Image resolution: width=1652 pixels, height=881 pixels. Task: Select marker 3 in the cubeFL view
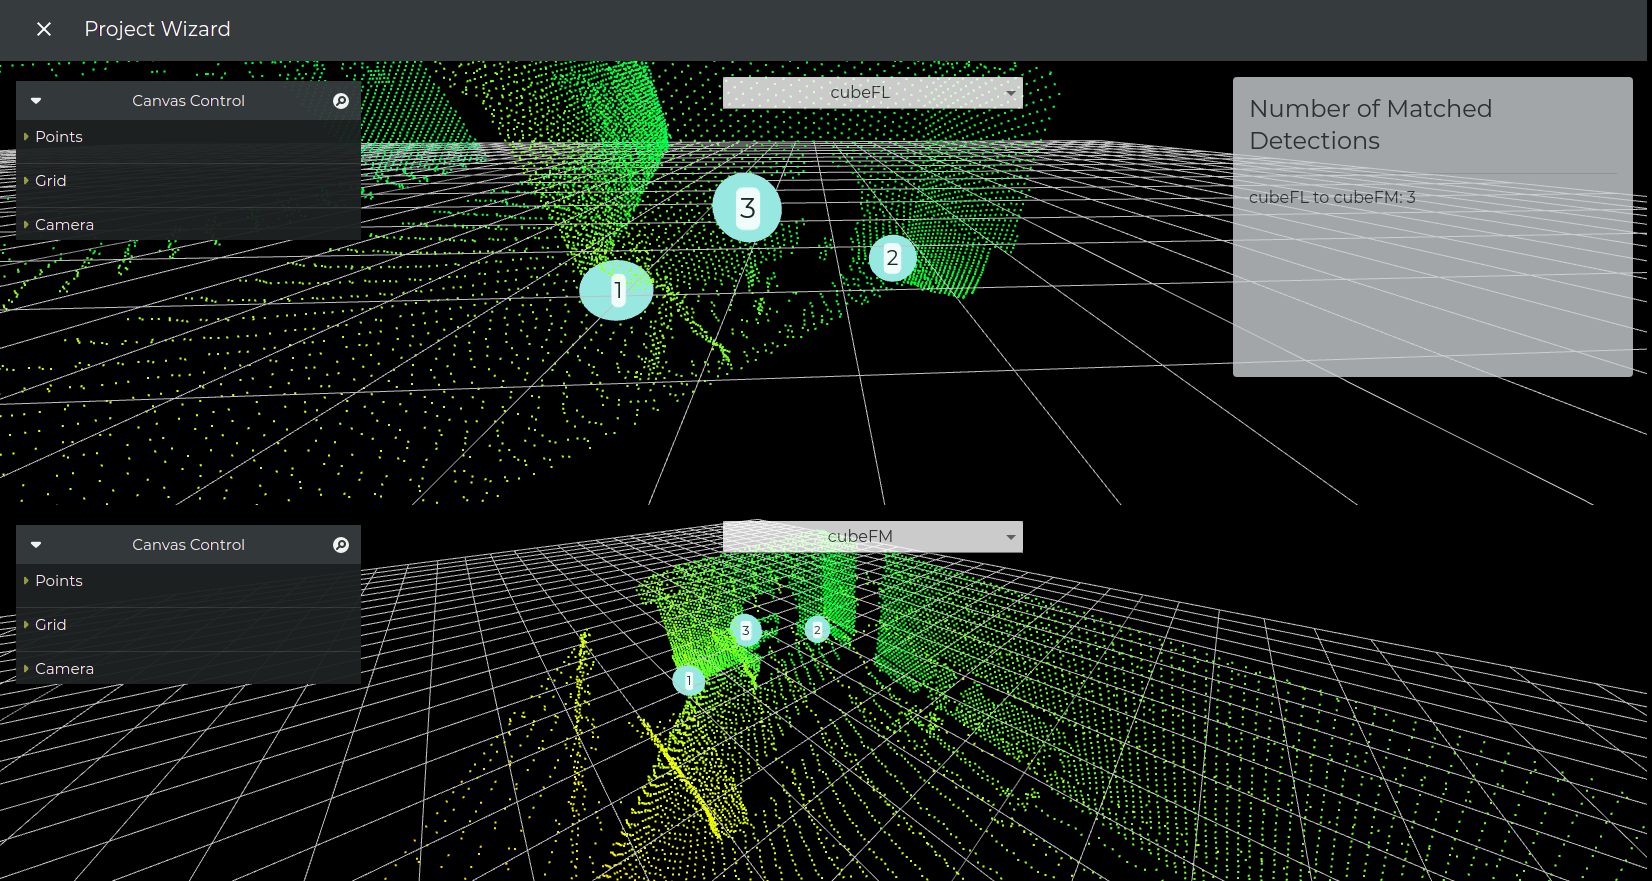click(x=747, y=208)
